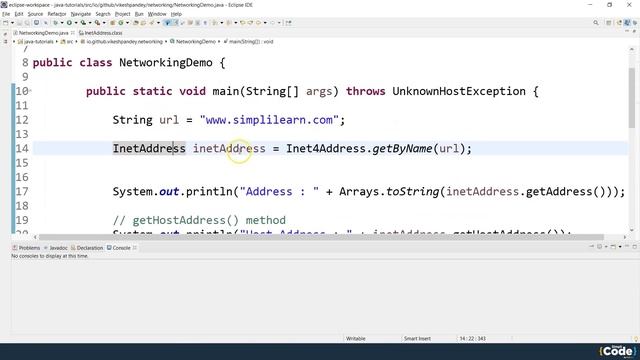Open the Console view menu dropdown
This screenshot has width=640, height=360.
620,247
